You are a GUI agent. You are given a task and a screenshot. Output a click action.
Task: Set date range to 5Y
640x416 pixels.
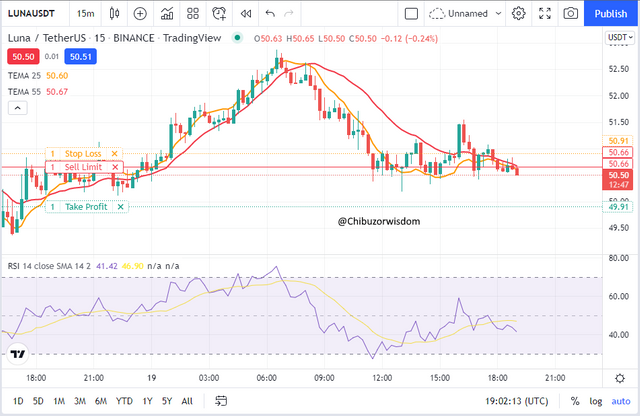click(167, 401)
